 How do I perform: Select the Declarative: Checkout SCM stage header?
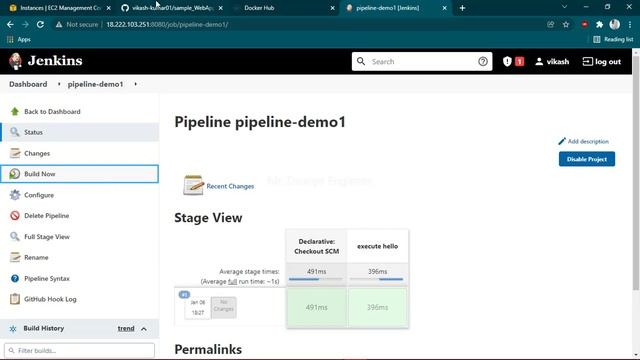click(x=316, y=247)
